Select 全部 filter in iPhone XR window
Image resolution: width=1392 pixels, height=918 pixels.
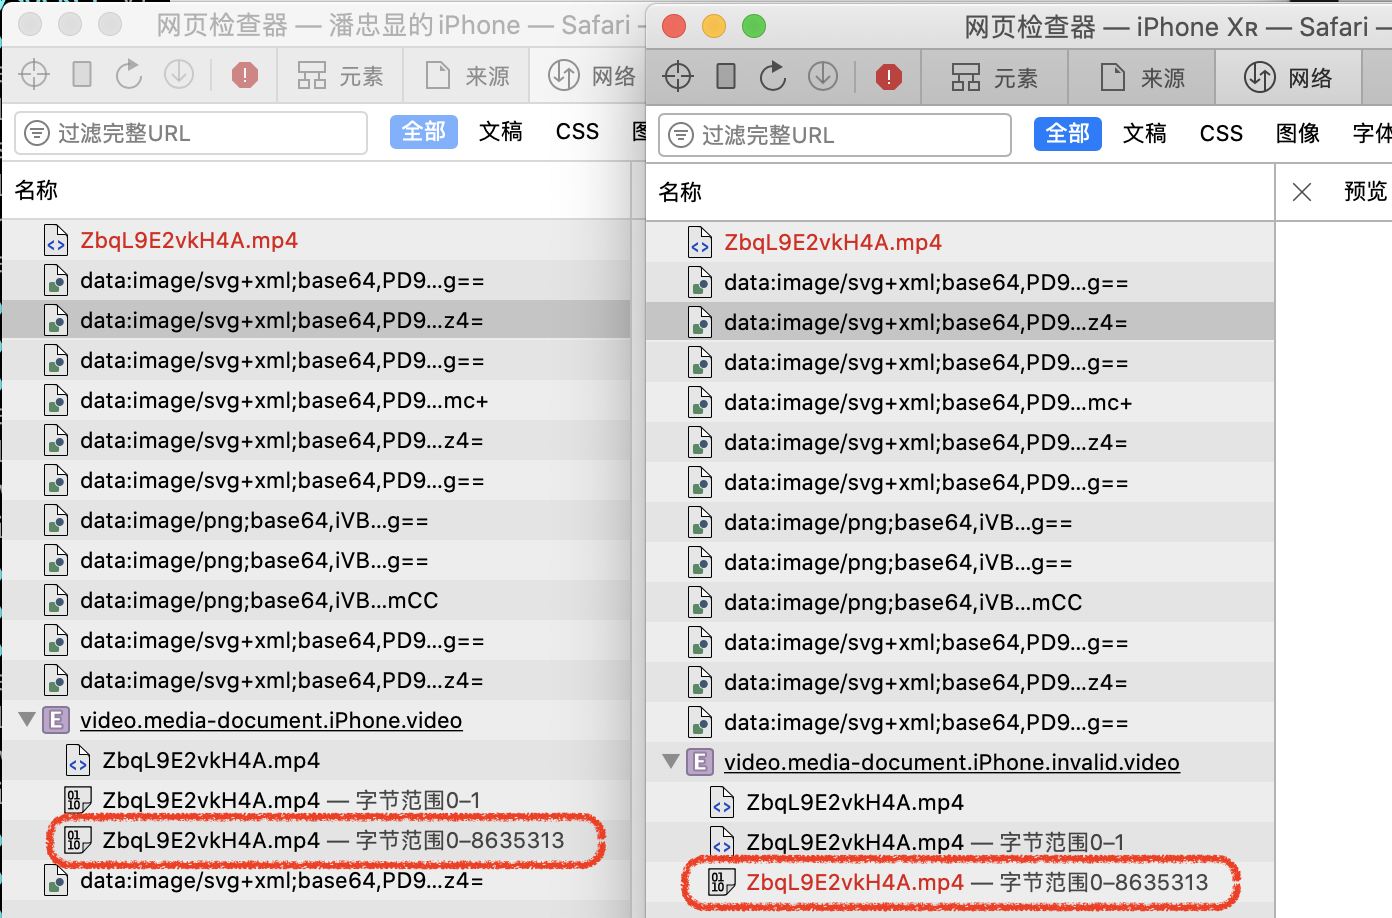1067,134
